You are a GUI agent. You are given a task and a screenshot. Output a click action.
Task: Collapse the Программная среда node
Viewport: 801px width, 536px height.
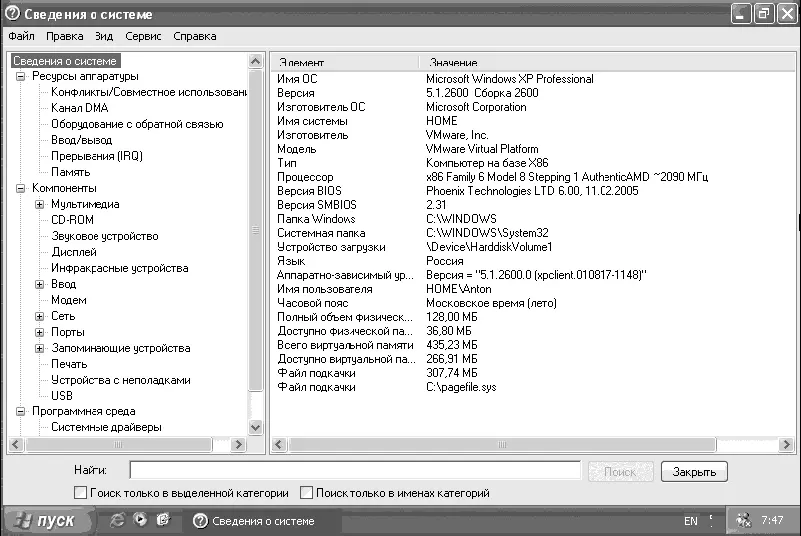(20, 411)
